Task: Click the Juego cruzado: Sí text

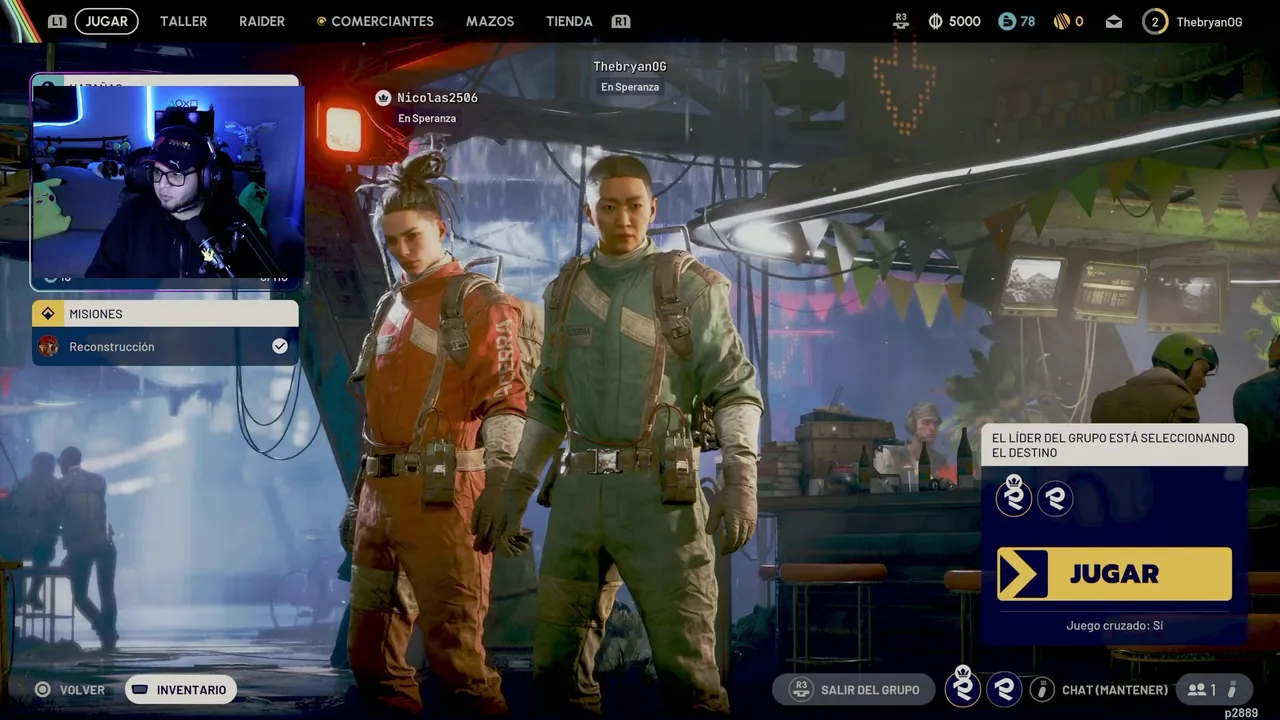Action: coord(1114,626)
